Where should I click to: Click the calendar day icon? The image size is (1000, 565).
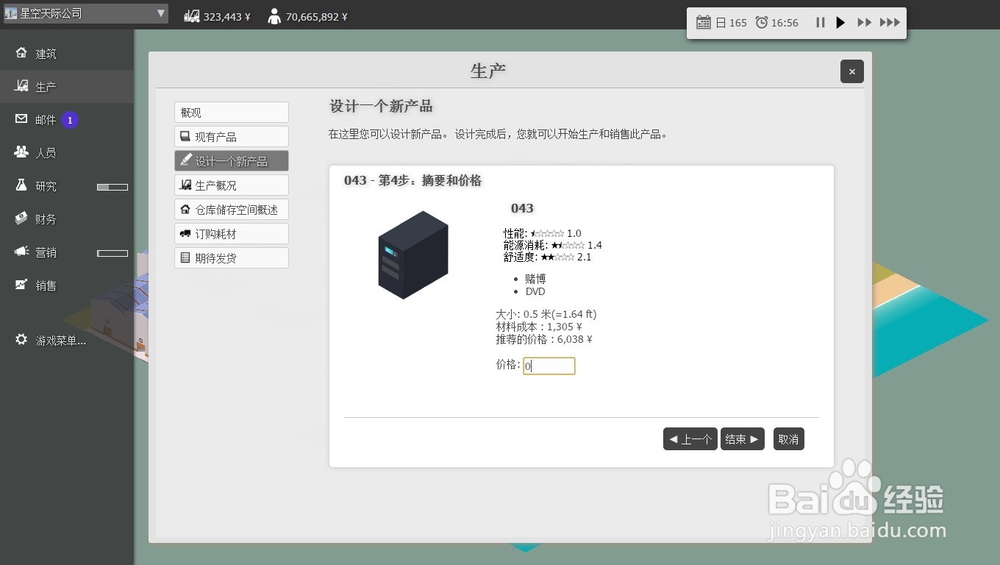click(x=703, y=22)
